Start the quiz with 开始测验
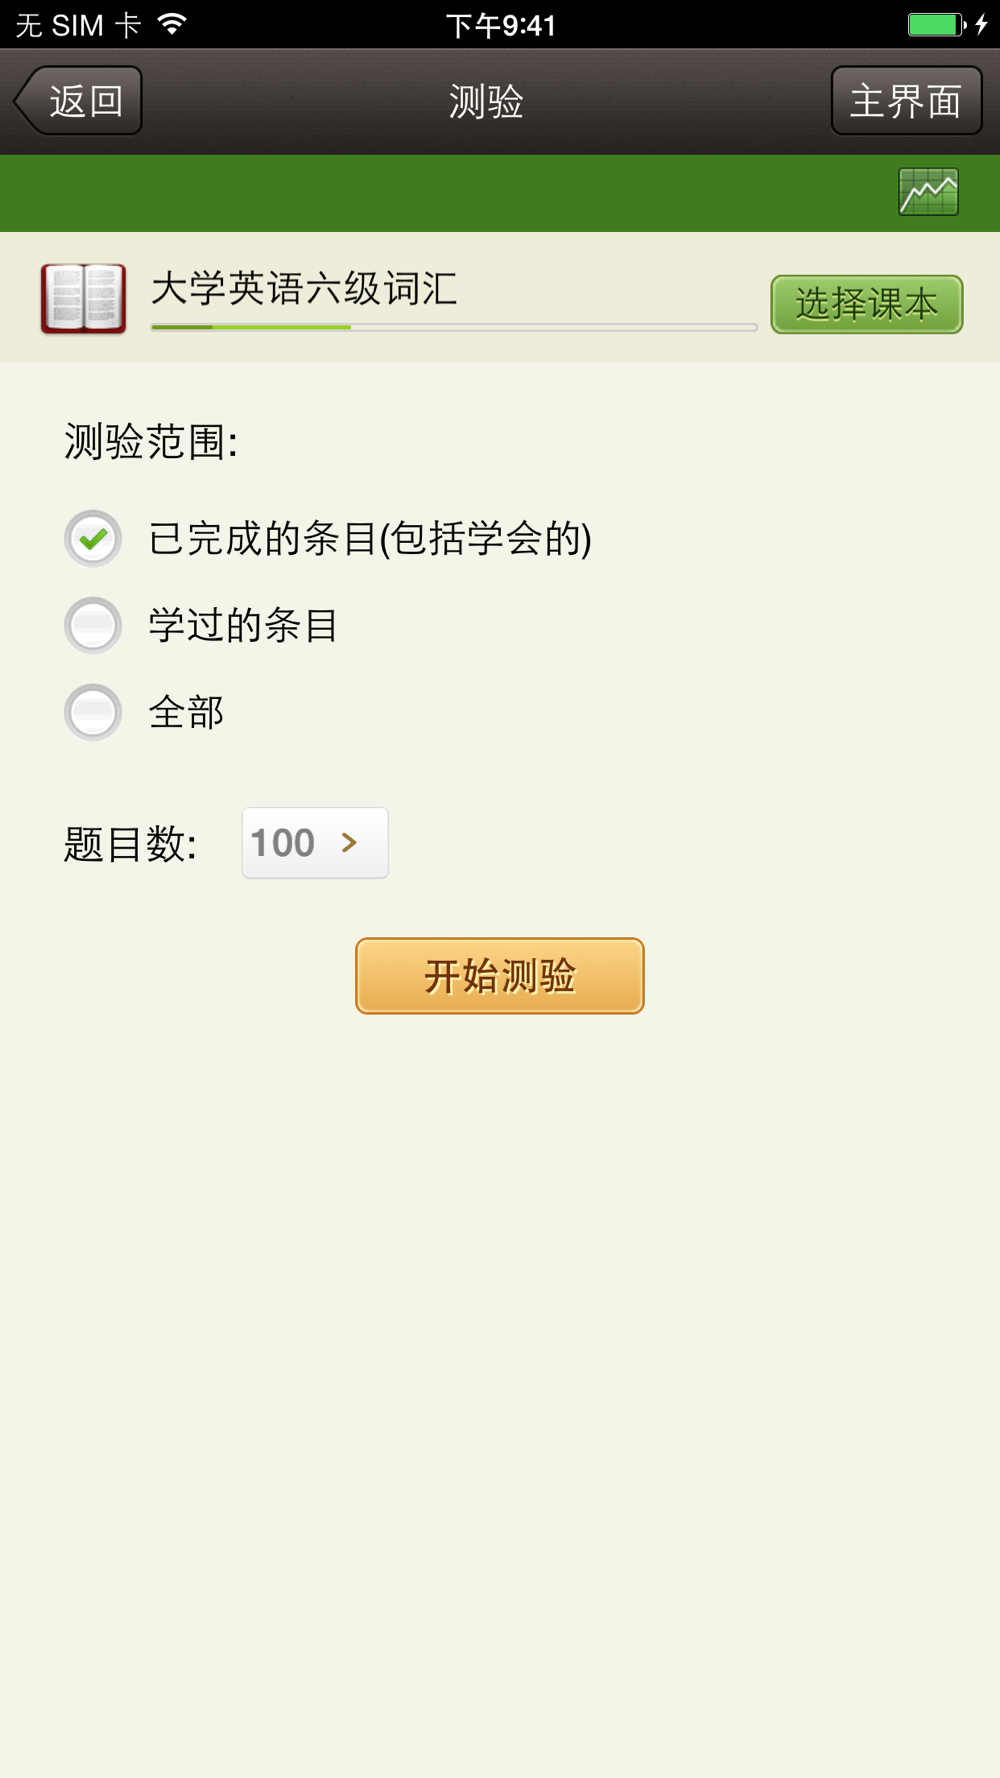This screenshot has width=1000, height=1778. click(499, 976)
